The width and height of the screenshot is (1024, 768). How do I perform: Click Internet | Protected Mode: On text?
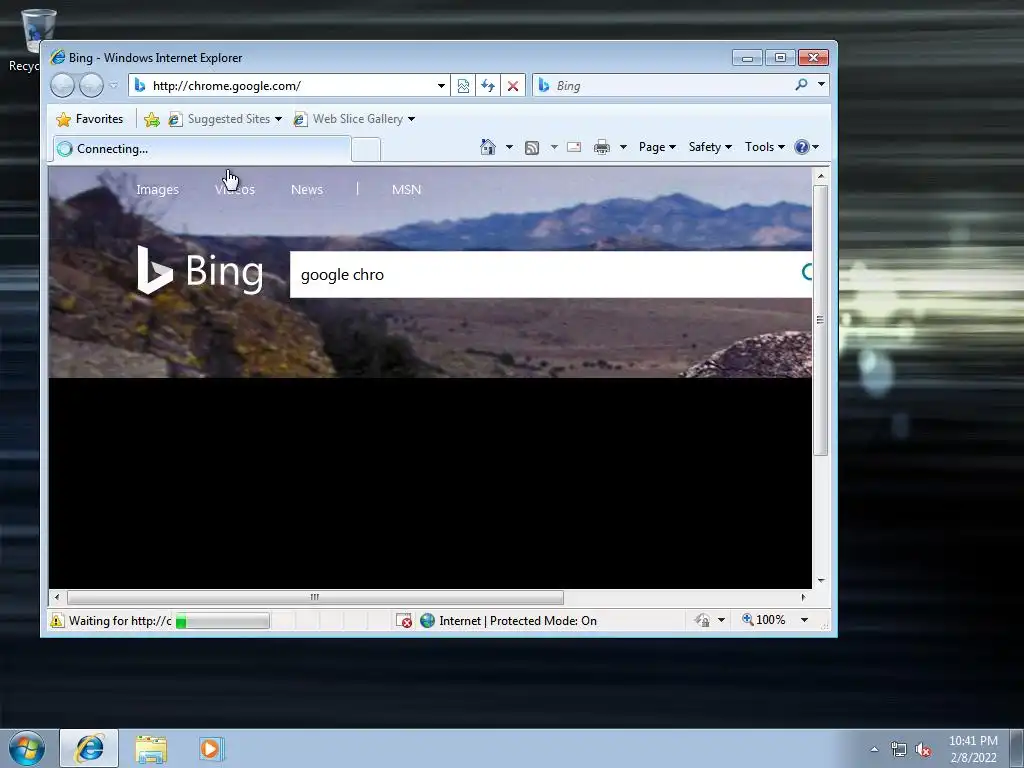coord(518,620)
